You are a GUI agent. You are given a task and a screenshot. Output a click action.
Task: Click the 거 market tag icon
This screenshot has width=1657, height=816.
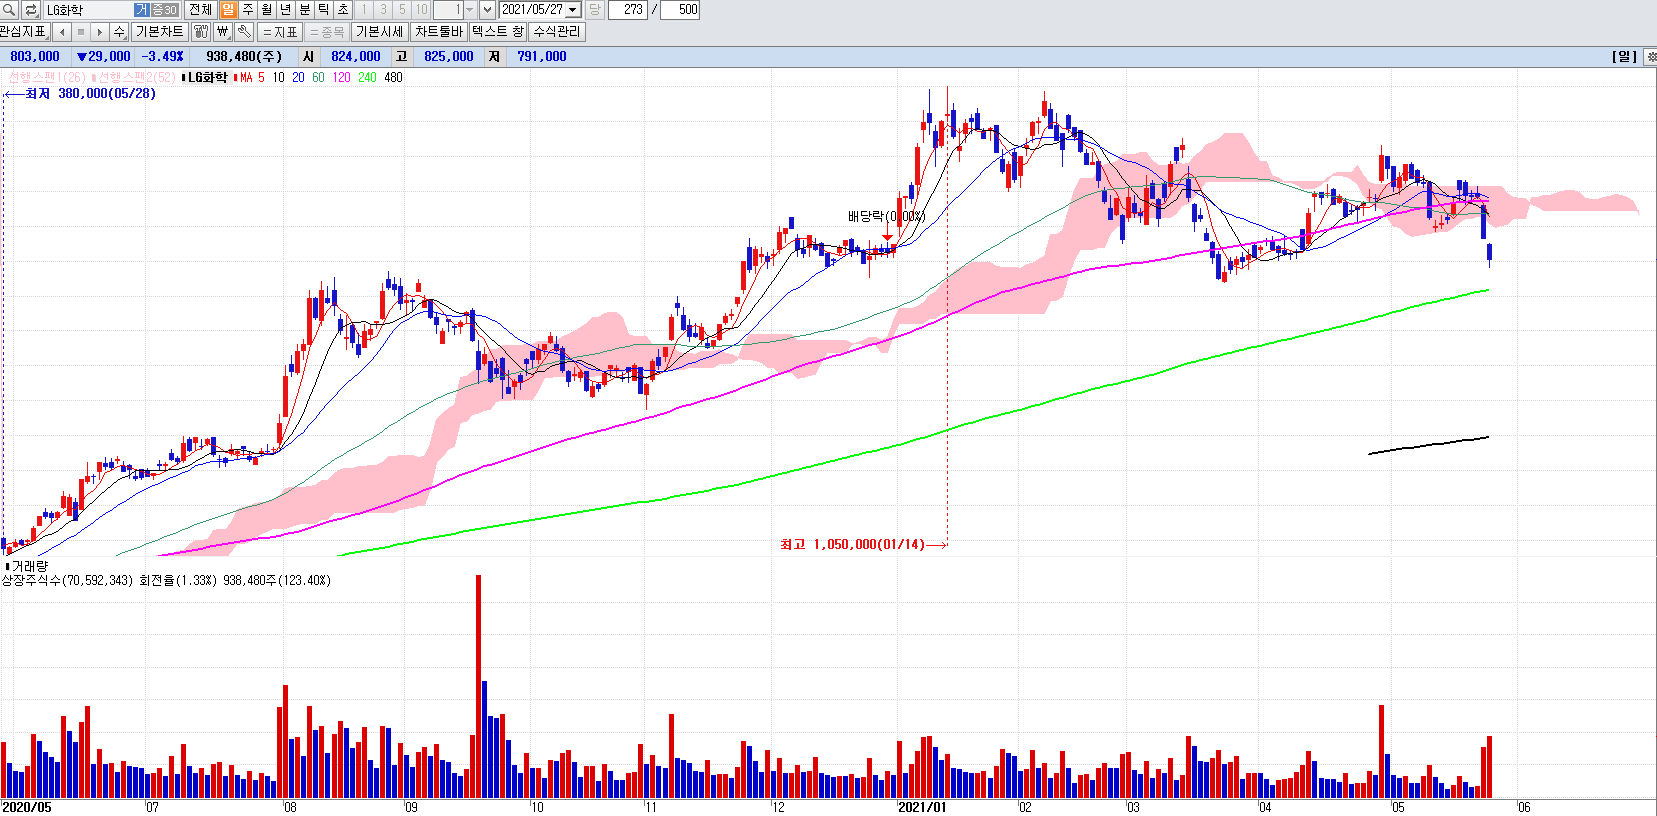coord(141,10)
